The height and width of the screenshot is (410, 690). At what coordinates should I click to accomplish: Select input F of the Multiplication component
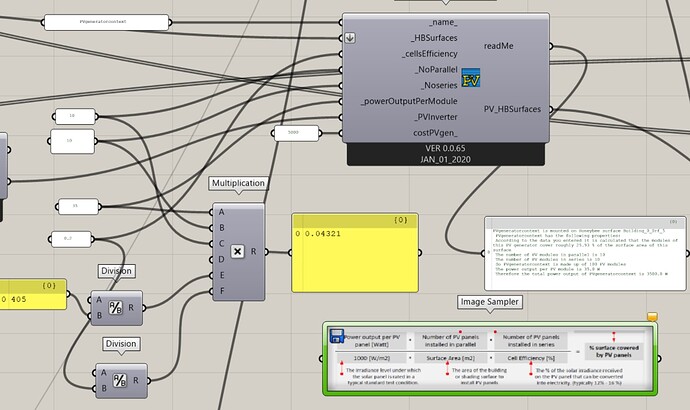coord(221,291)
